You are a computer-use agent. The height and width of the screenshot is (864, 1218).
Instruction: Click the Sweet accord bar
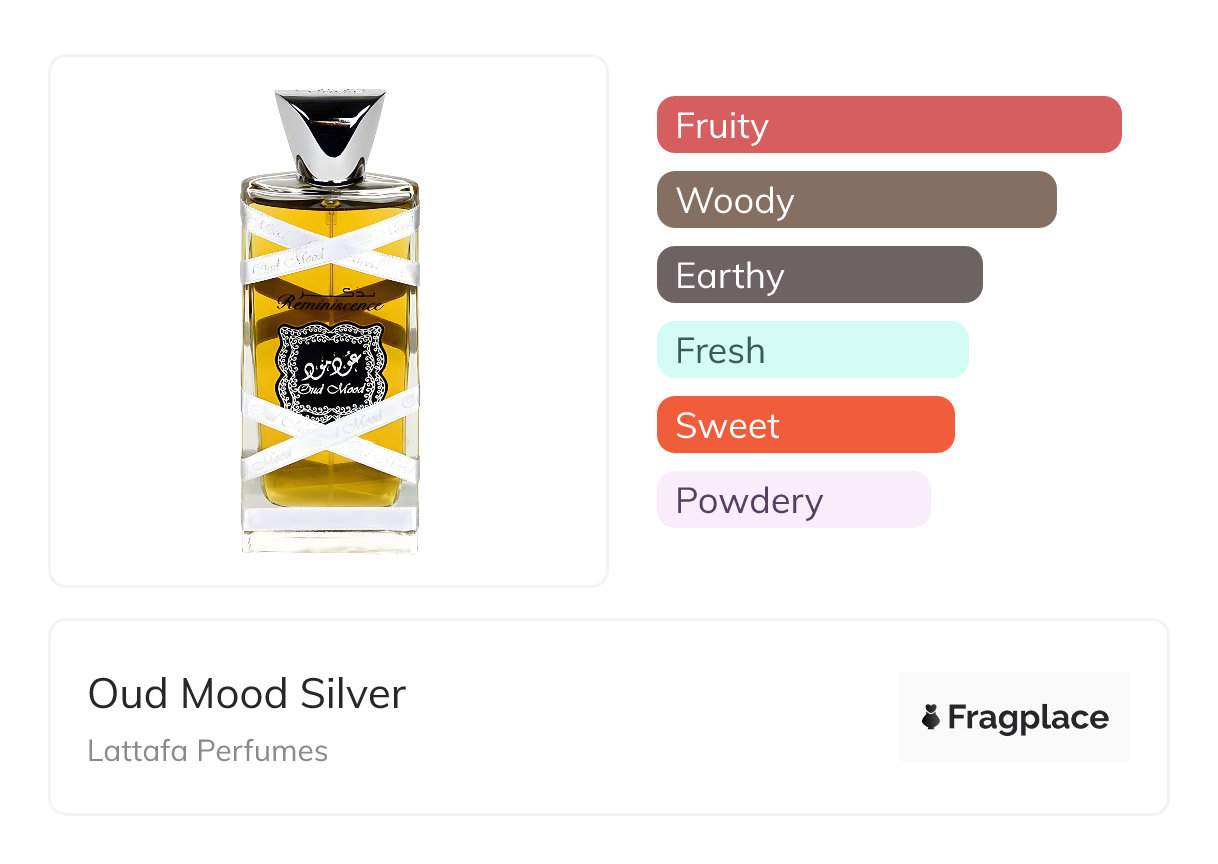tap(805, 425)
